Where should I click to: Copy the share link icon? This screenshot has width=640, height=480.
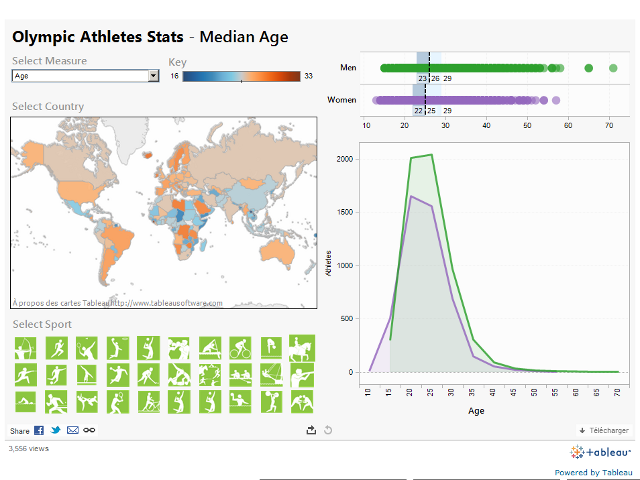89,430
